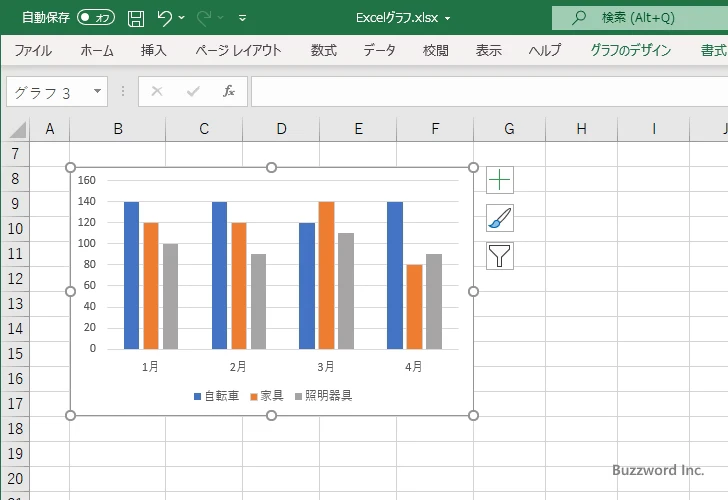728x500 pixels.
Task: Click the Select All corner triangle
Action: click(15, 129)
